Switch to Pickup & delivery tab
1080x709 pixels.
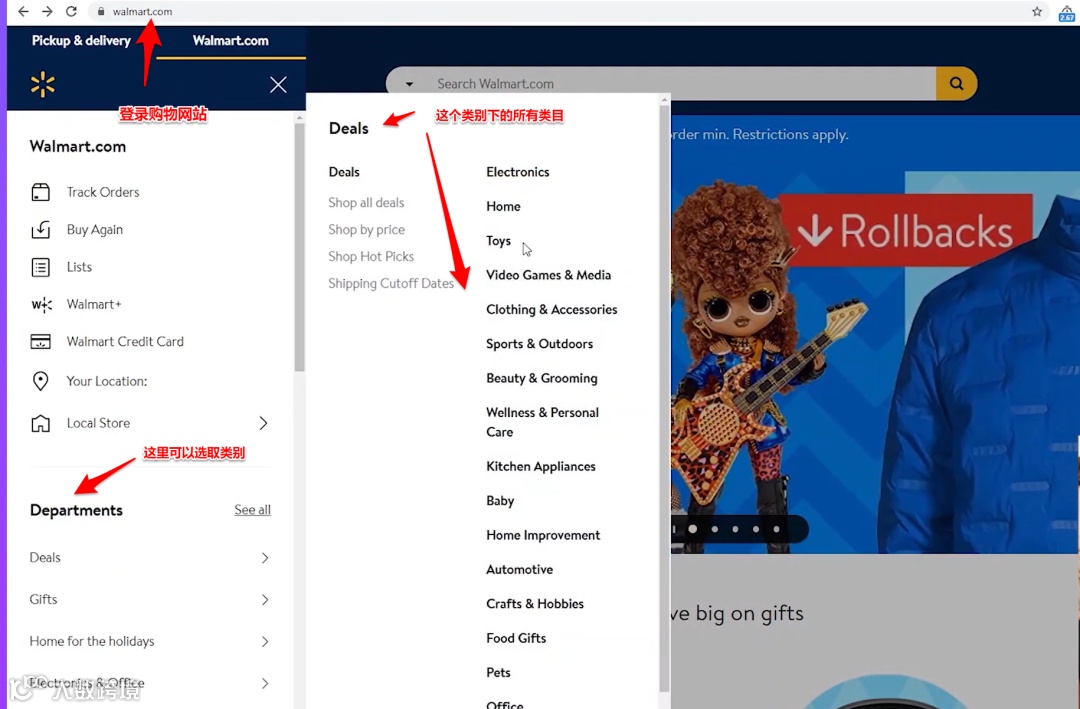point(81,41)
